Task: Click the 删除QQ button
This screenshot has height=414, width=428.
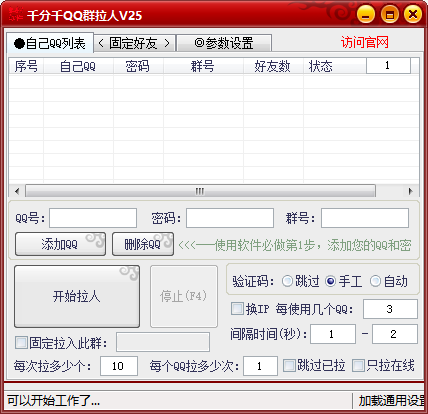Action: click(x=143, y=244)
